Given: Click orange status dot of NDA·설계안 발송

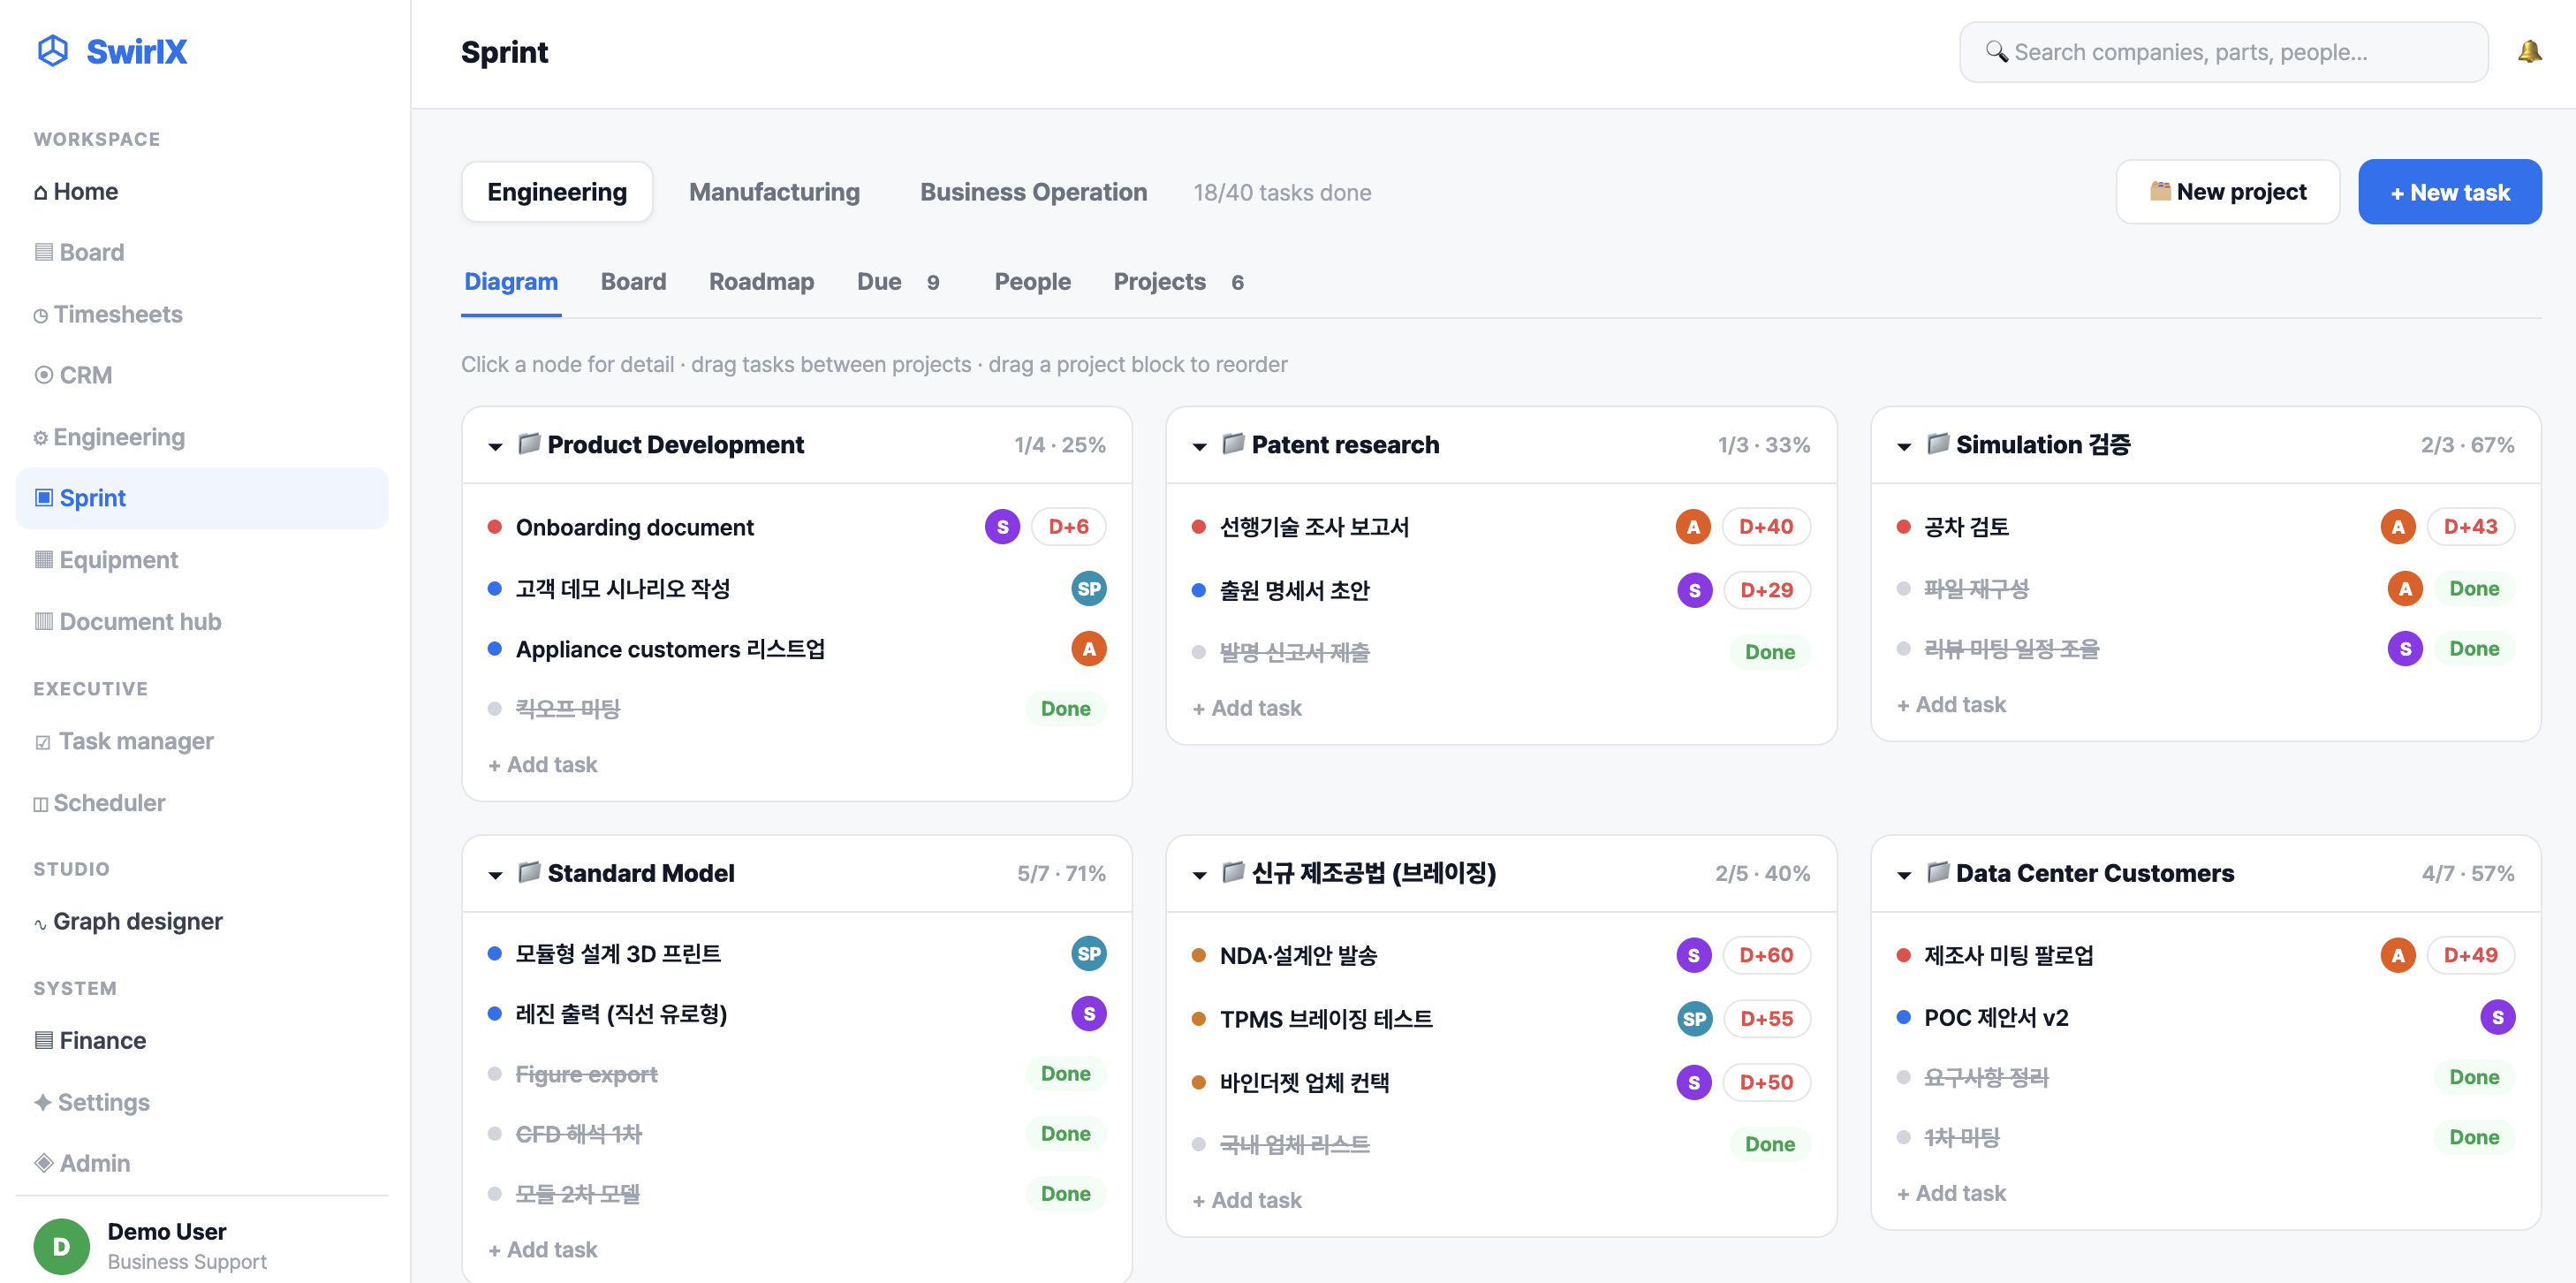Looking at the screenshot, I should [1198, 955].
